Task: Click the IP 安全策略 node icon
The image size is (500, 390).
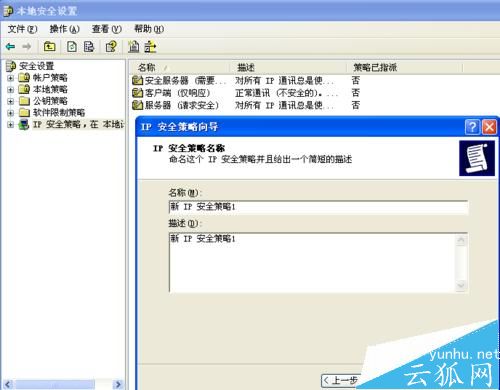Action: [24, 124]
